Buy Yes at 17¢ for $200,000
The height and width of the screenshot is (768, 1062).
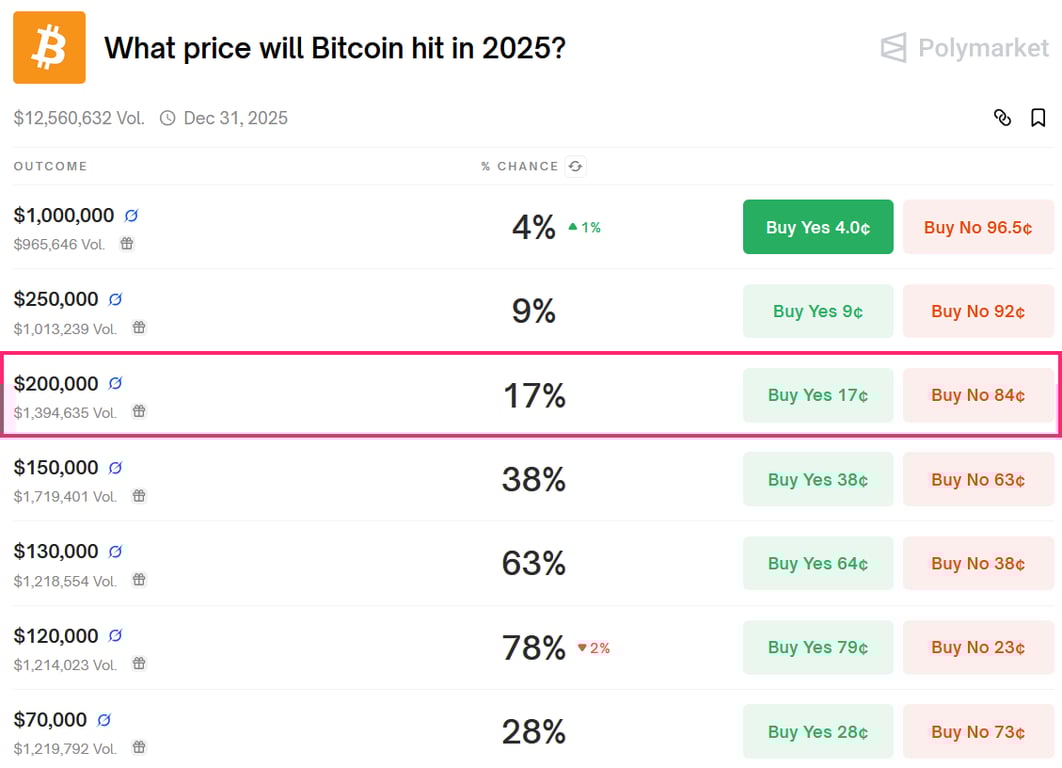point(817,395)
